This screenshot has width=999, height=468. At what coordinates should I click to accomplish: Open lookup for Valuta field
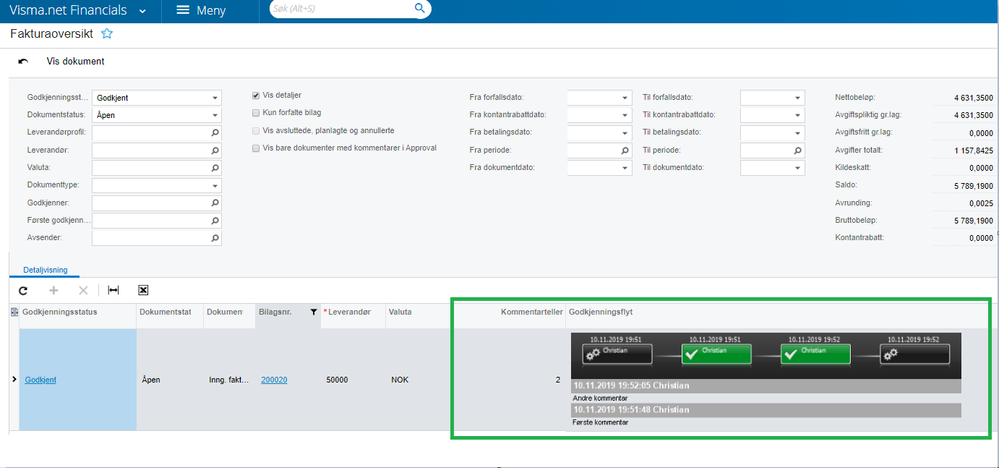[215, 168]
